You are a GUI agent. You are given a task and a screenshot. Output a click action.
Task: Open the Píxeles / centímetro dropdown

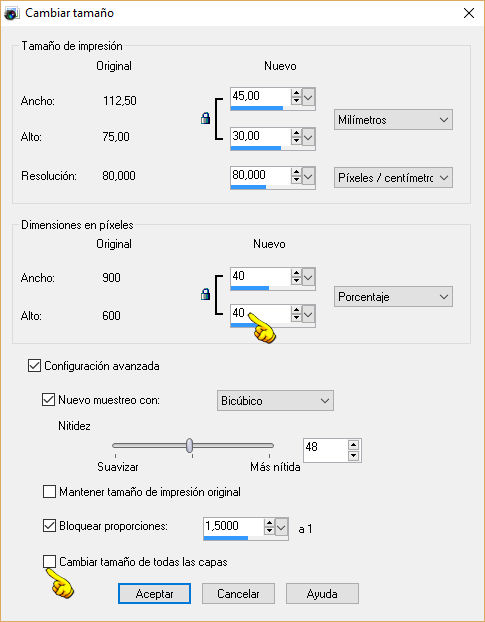click(393, 178)
